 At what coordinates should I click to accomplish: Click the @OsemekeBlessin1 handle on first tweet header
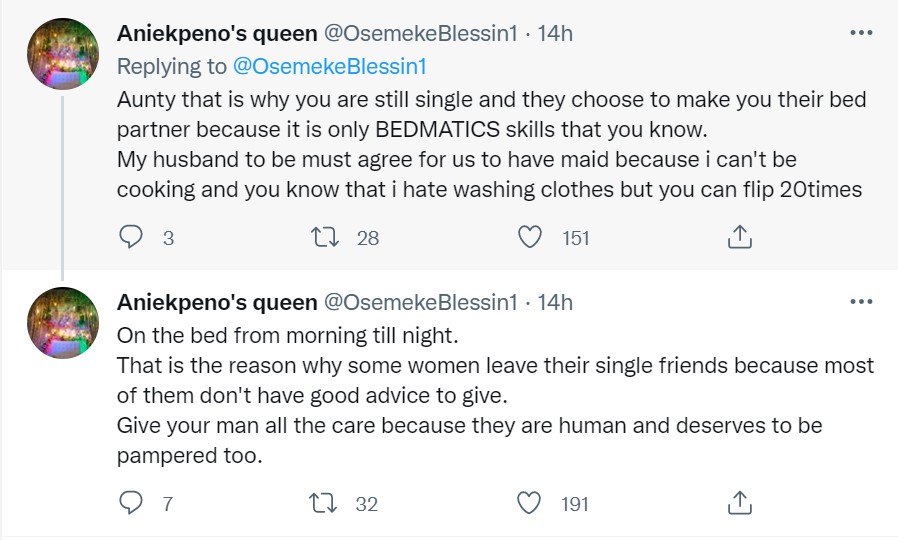[421, 34]
